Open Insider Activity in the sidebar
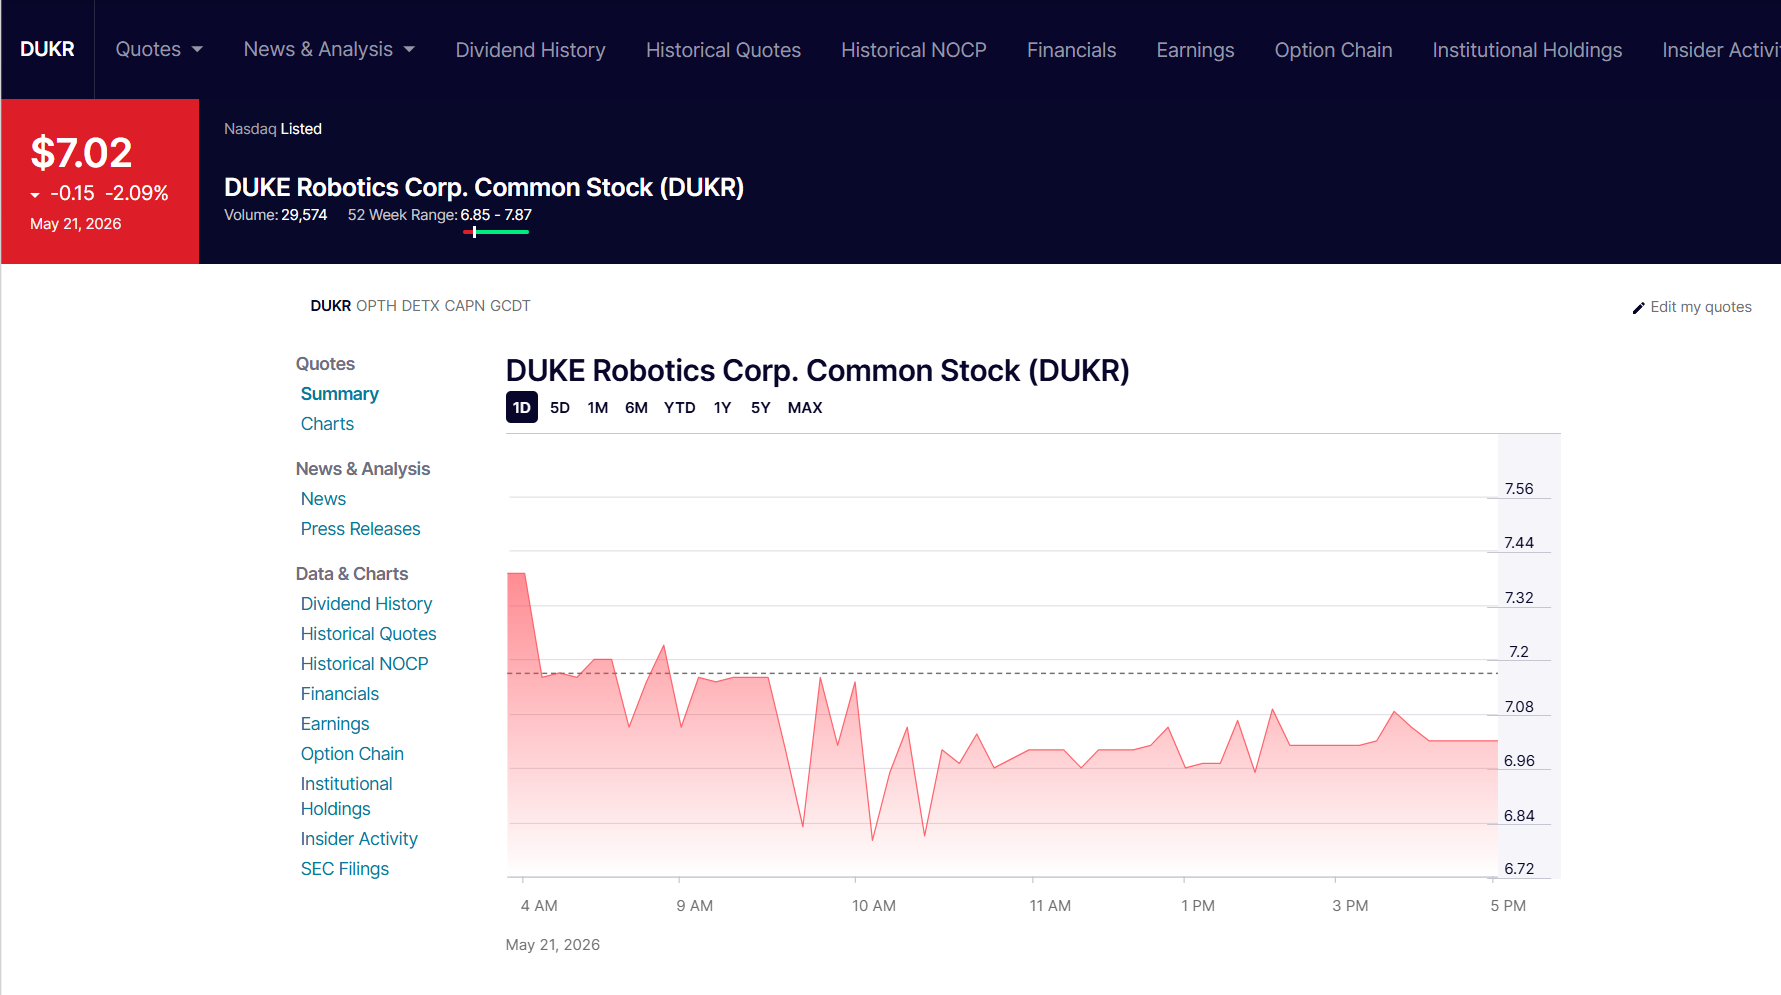1781x995 pixels. pyautogui.click(x=359, y=839)
